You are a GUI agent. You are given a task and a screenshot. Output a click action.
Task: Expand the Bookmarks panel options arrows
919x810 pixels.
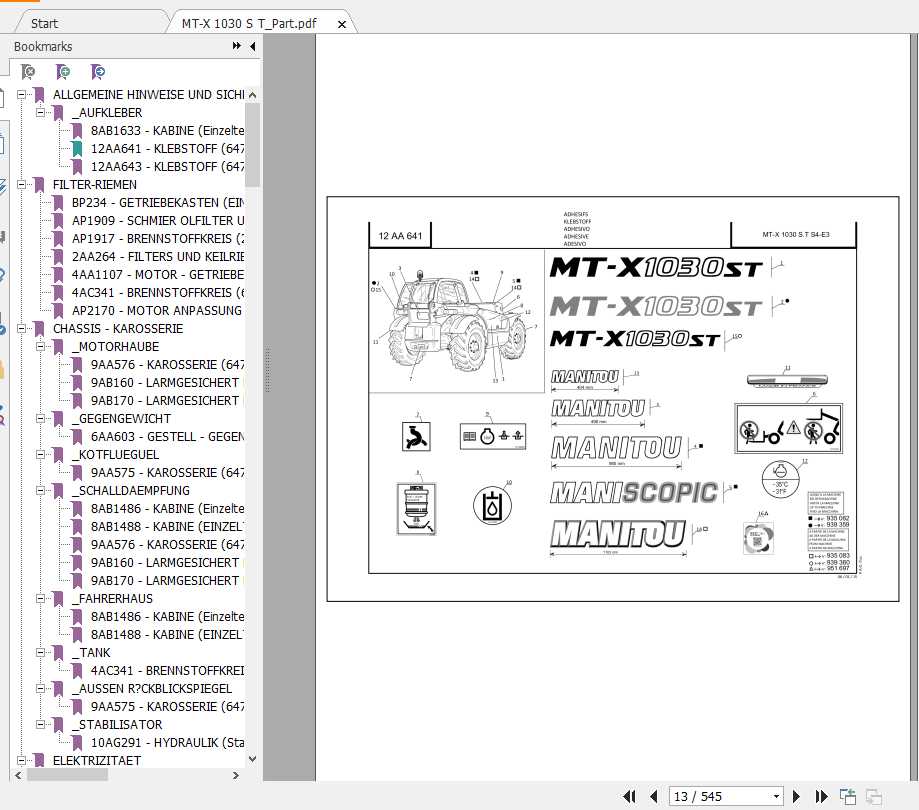(237, 46)
